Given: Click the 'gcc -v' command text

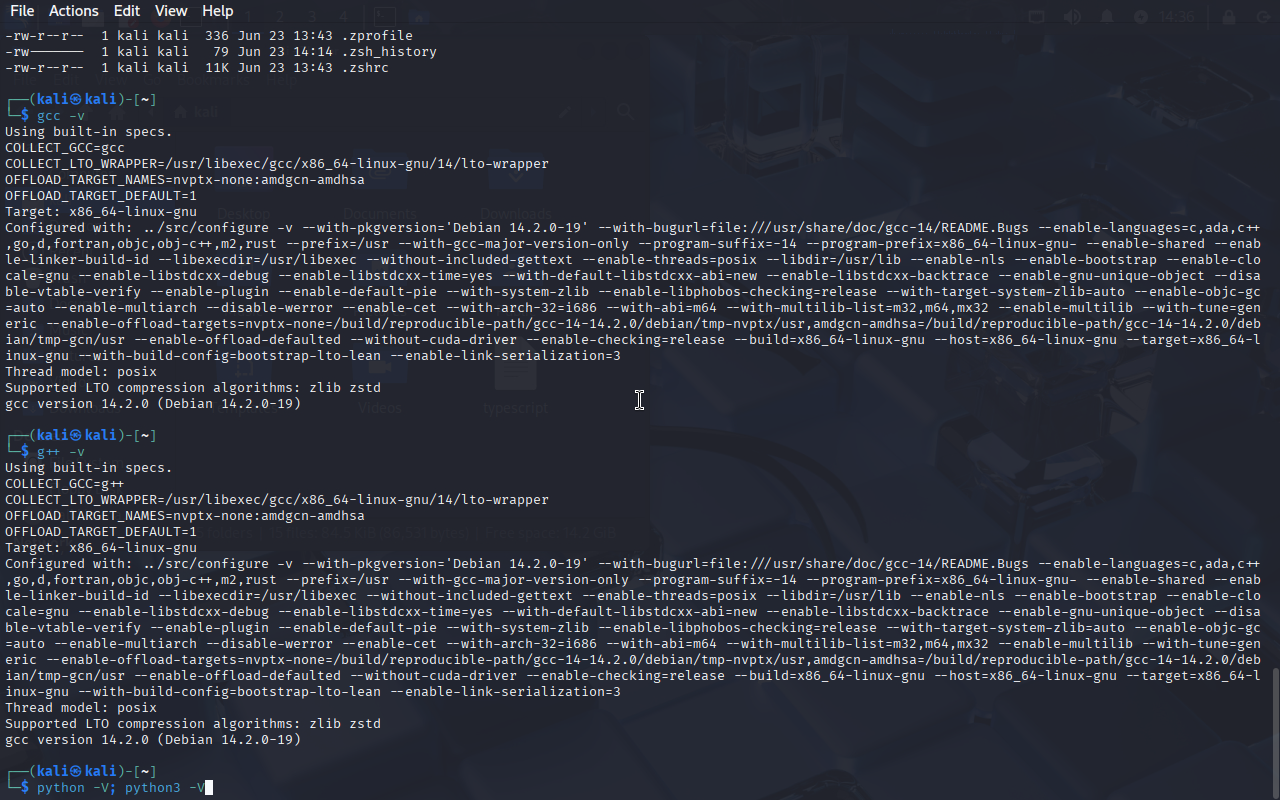Looking at the screenshot, I should click(x=61, y=116).
